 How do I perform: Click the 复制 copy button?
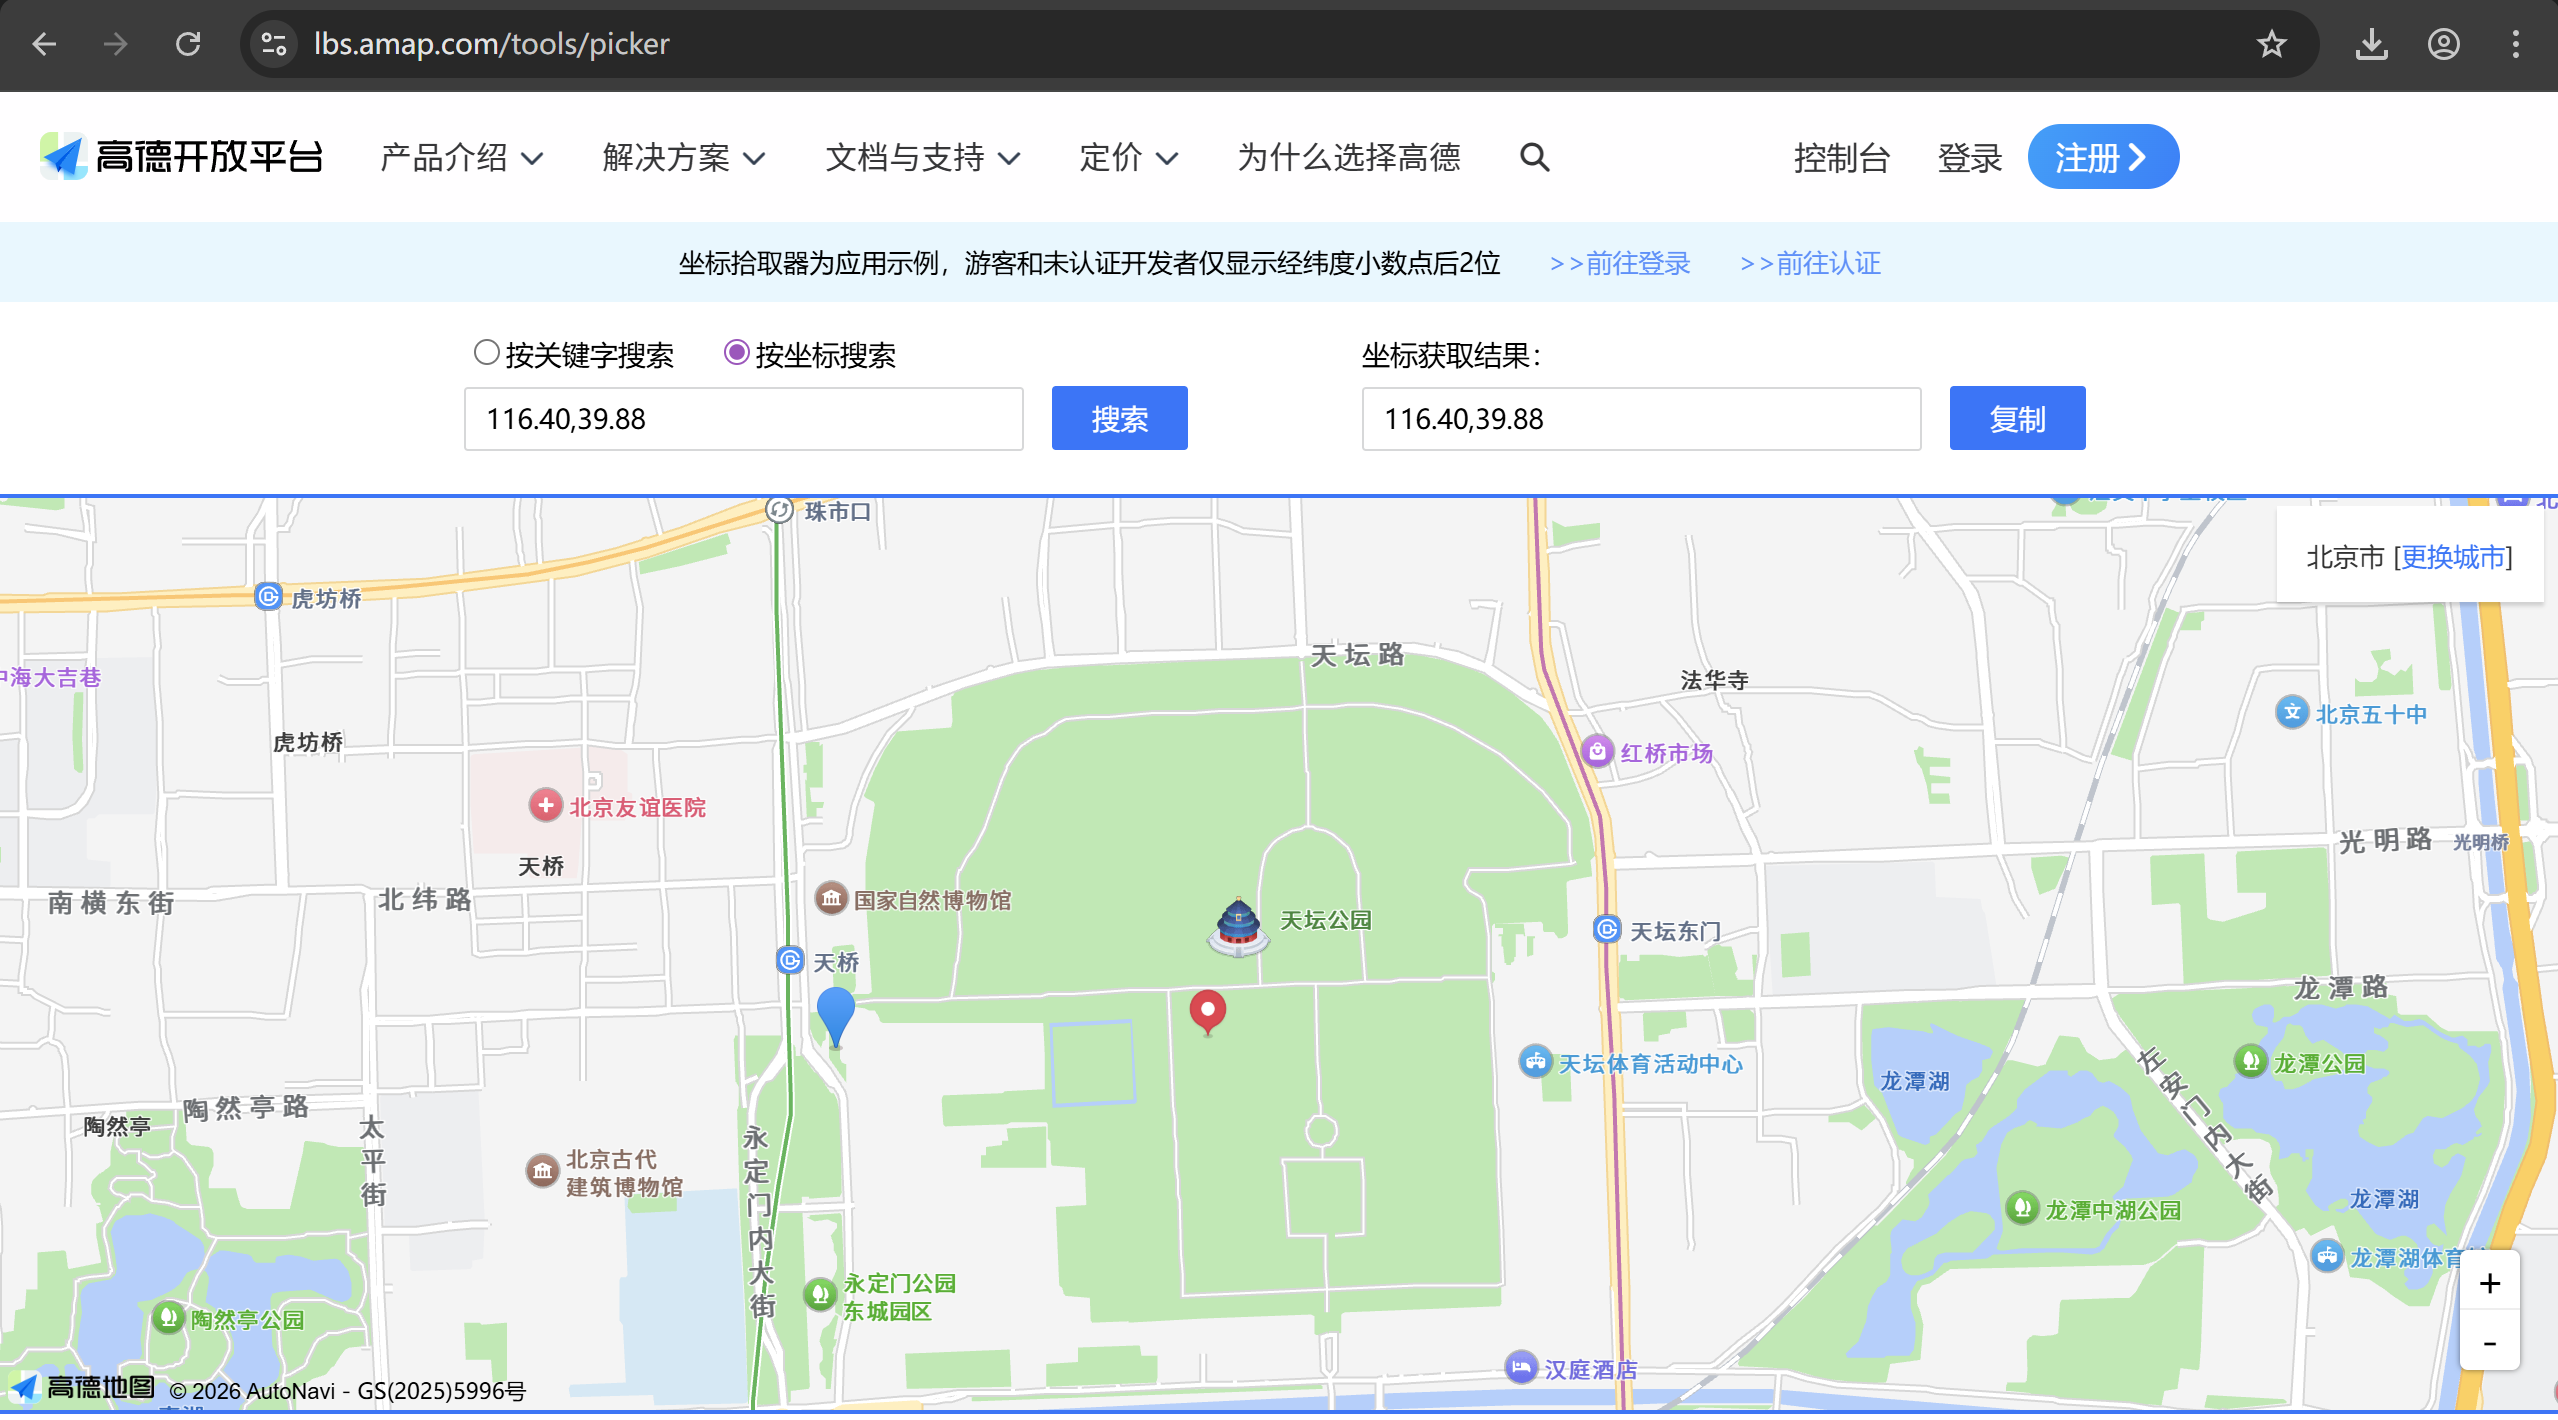click(x=2017, y=419)
